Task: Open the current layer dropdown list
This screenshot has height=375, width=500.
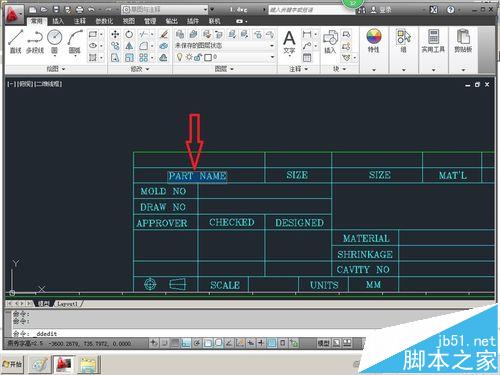Action: click(225, 57)
